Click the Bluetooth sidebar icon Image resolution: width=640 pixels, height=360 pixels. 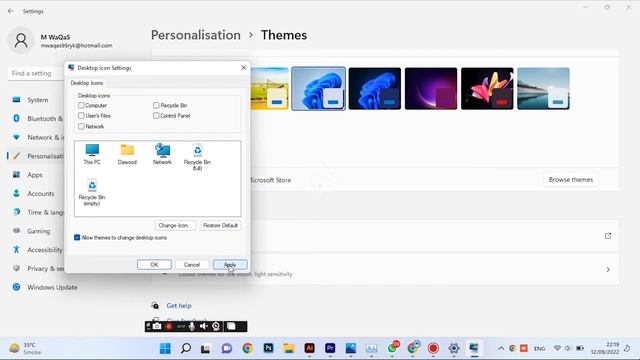(x=16, y=118)
